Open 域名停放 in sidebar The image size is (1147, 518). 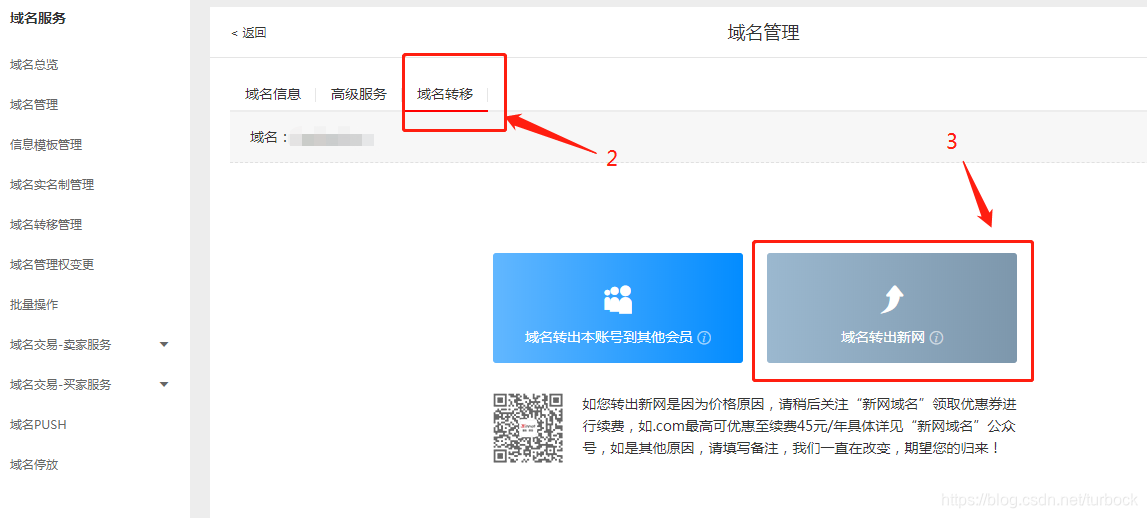(x=34, y=464)
